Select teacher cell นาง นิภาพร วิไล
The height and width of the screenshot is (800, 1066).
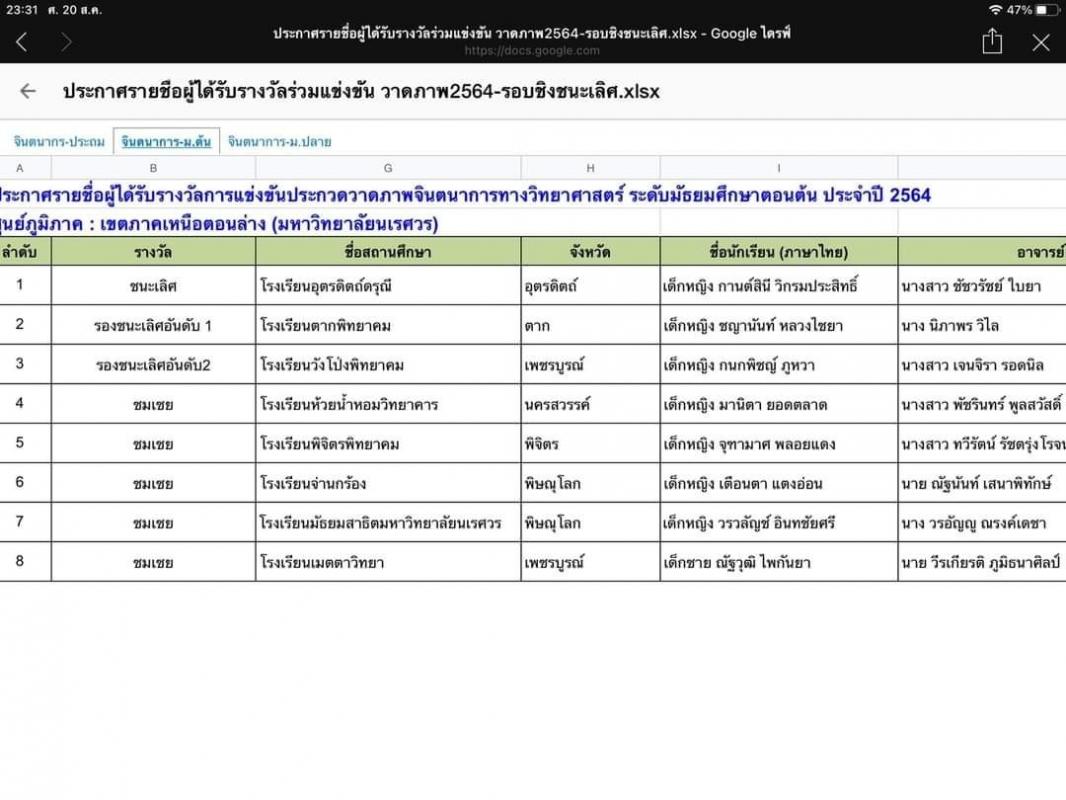tap(982, 325)
